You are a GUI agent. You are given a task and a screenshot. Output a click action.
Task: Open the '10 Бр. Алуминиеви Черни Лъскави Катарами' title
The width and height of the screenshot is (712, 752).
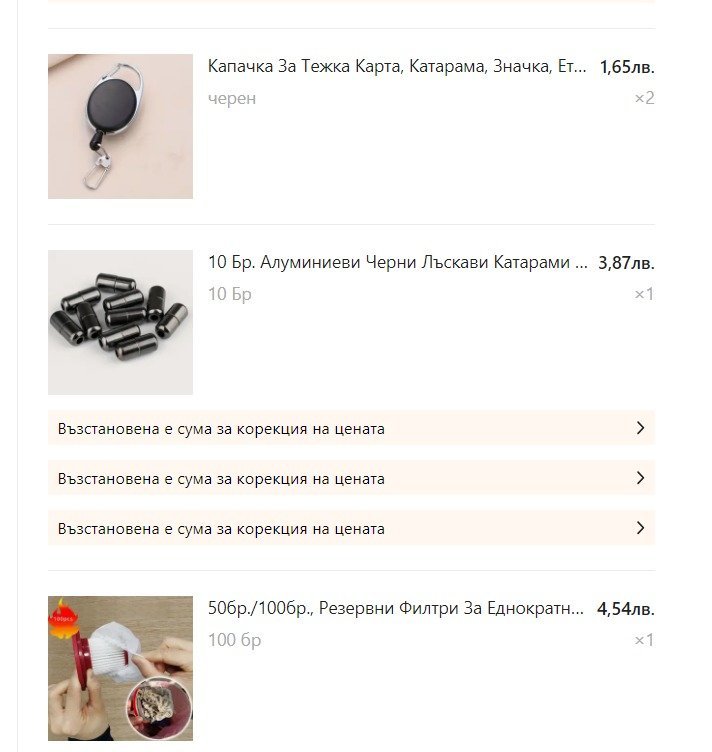[397, 262]
